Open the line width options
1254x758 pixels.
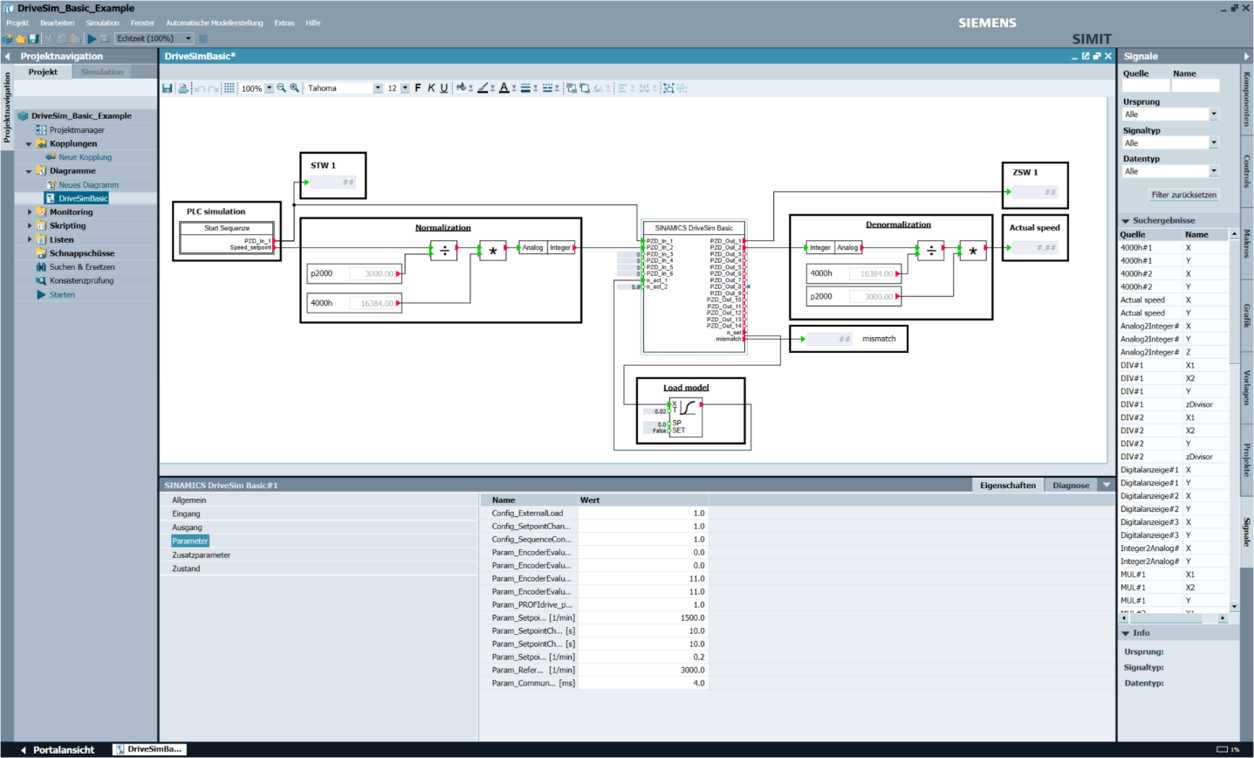[x=525, y=88]
